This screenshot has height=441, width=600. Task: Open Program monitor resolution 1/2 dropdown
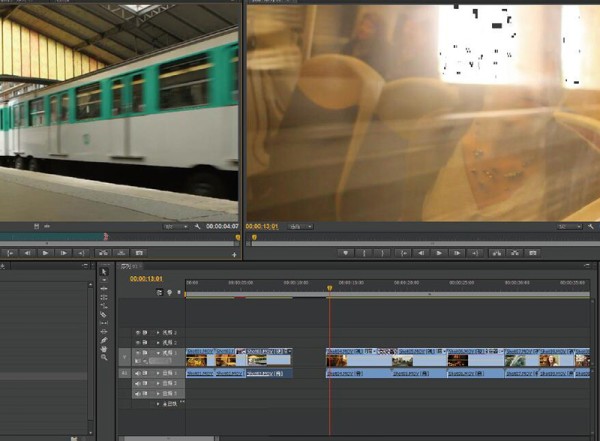[x=569, y=227]
